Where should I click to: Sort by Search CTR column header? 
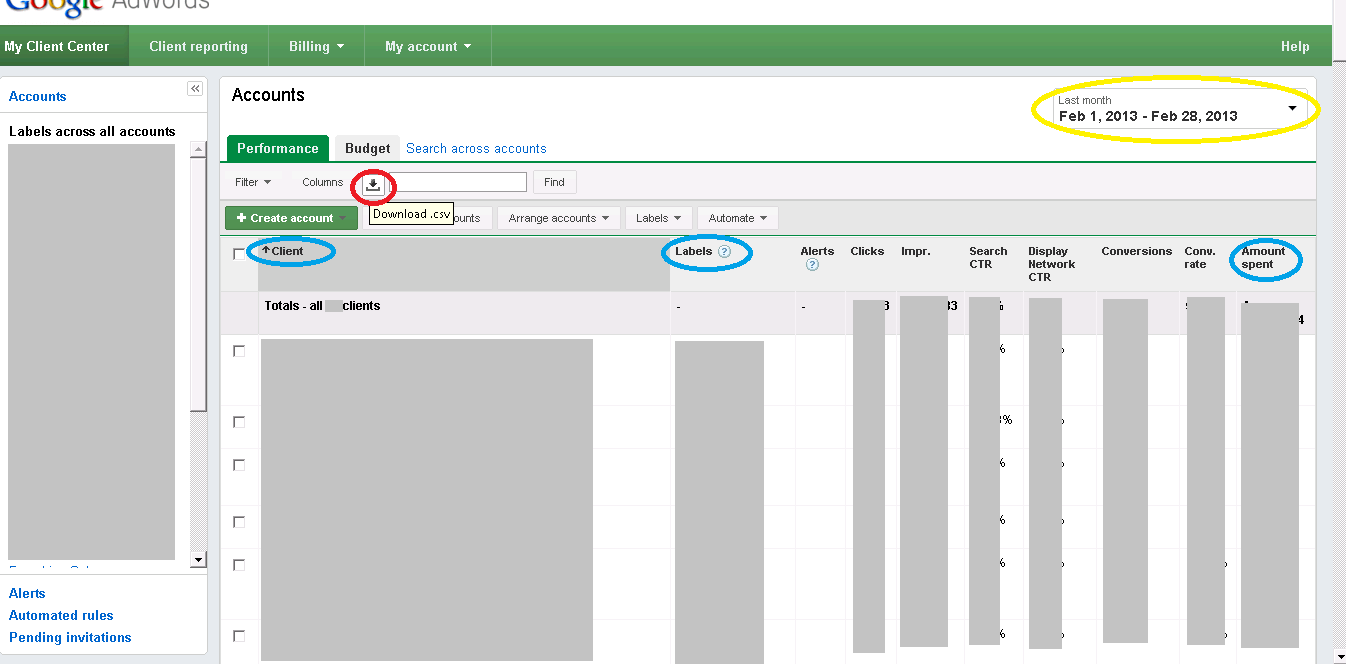click(x=988, y=258)
